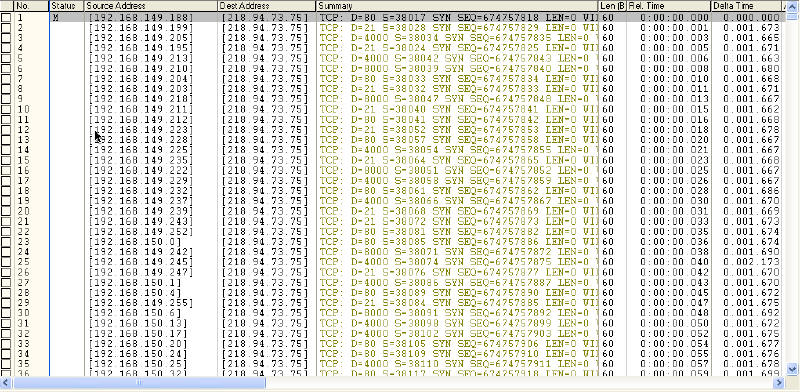Check the box for packet No. 13
The width and height of the screenshot is (800, 392).
tap(6, 140)
